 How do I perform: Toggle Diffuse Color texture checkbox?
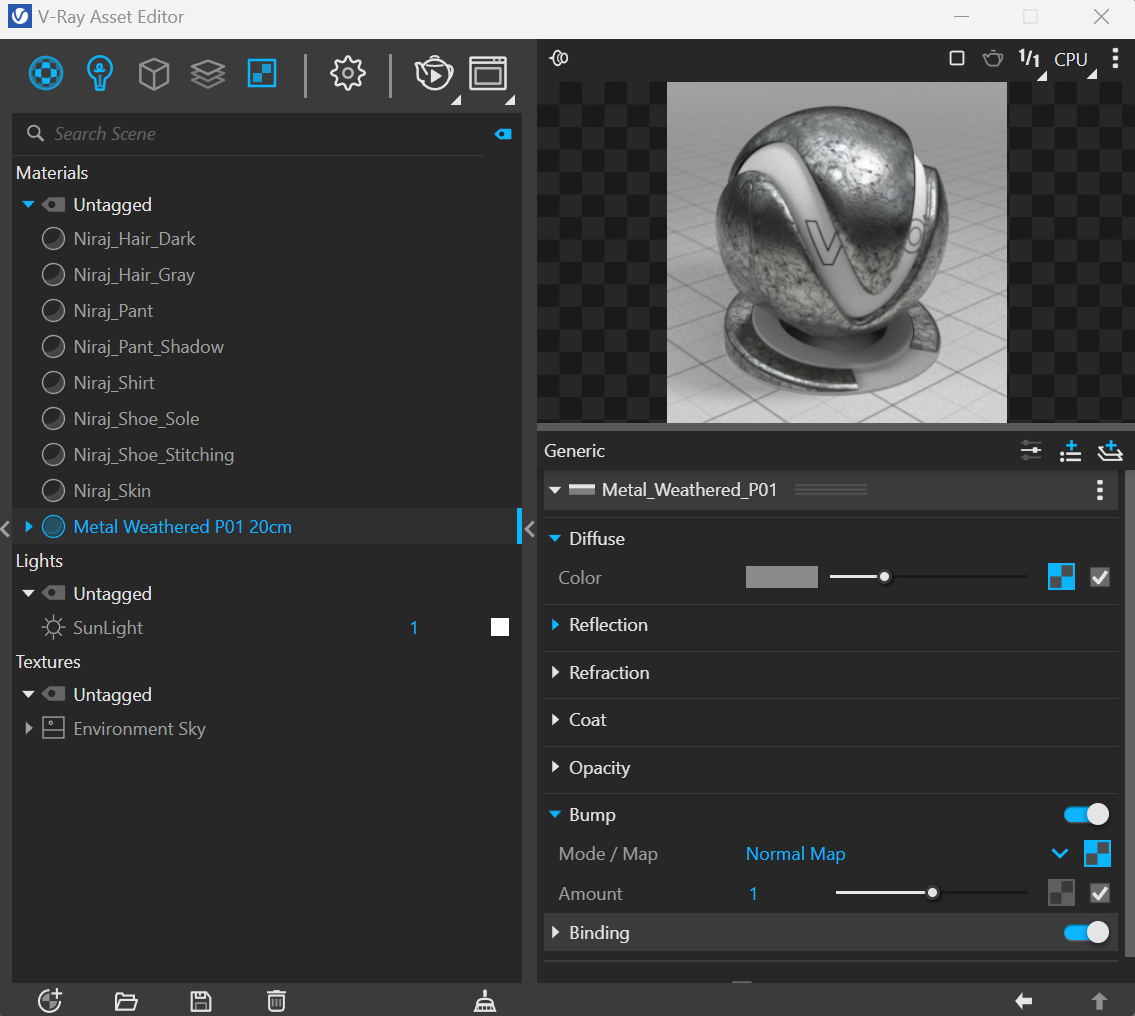pos(1100,577)
